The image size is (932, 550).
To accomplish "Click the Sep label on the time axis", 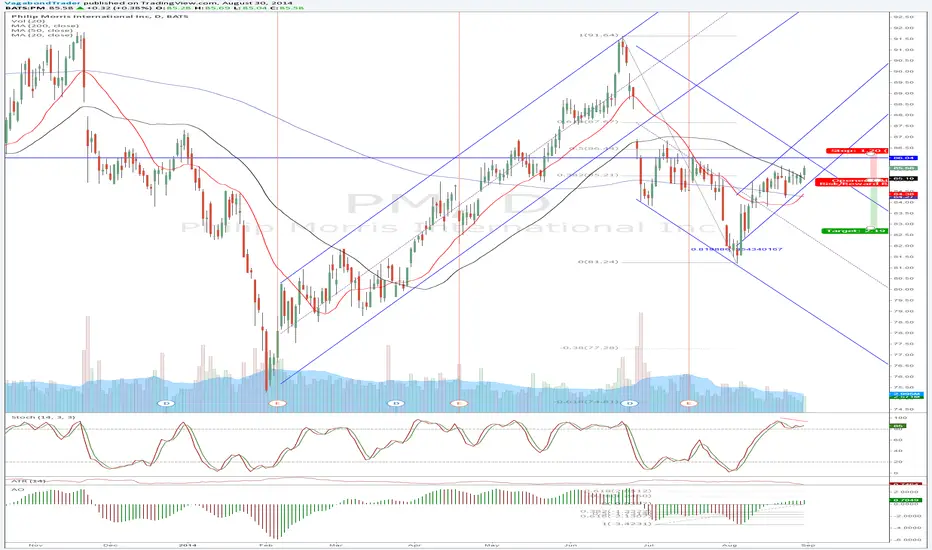I will [x=808, y=545].
